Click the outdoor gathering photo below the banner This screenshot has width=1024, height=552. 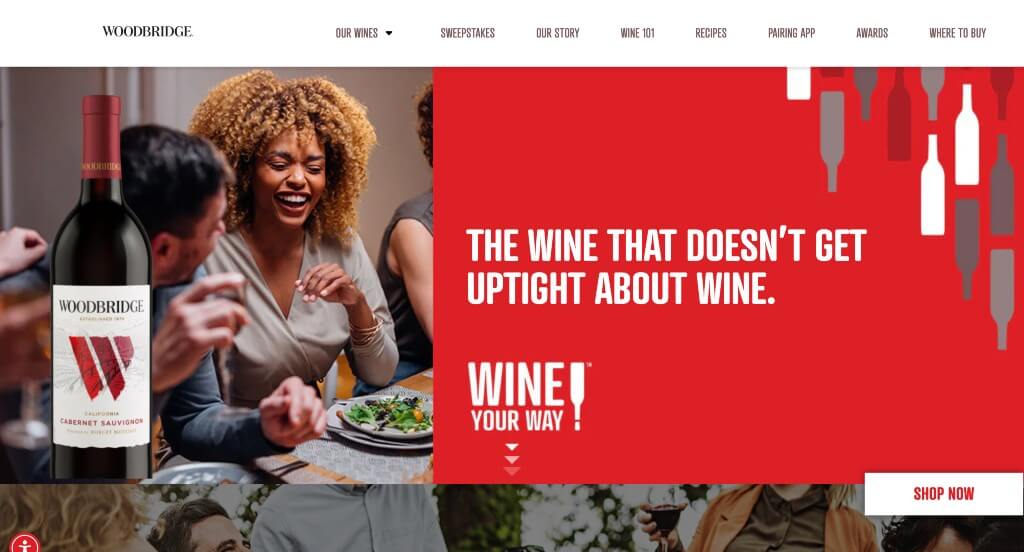[x=512, y=518]
